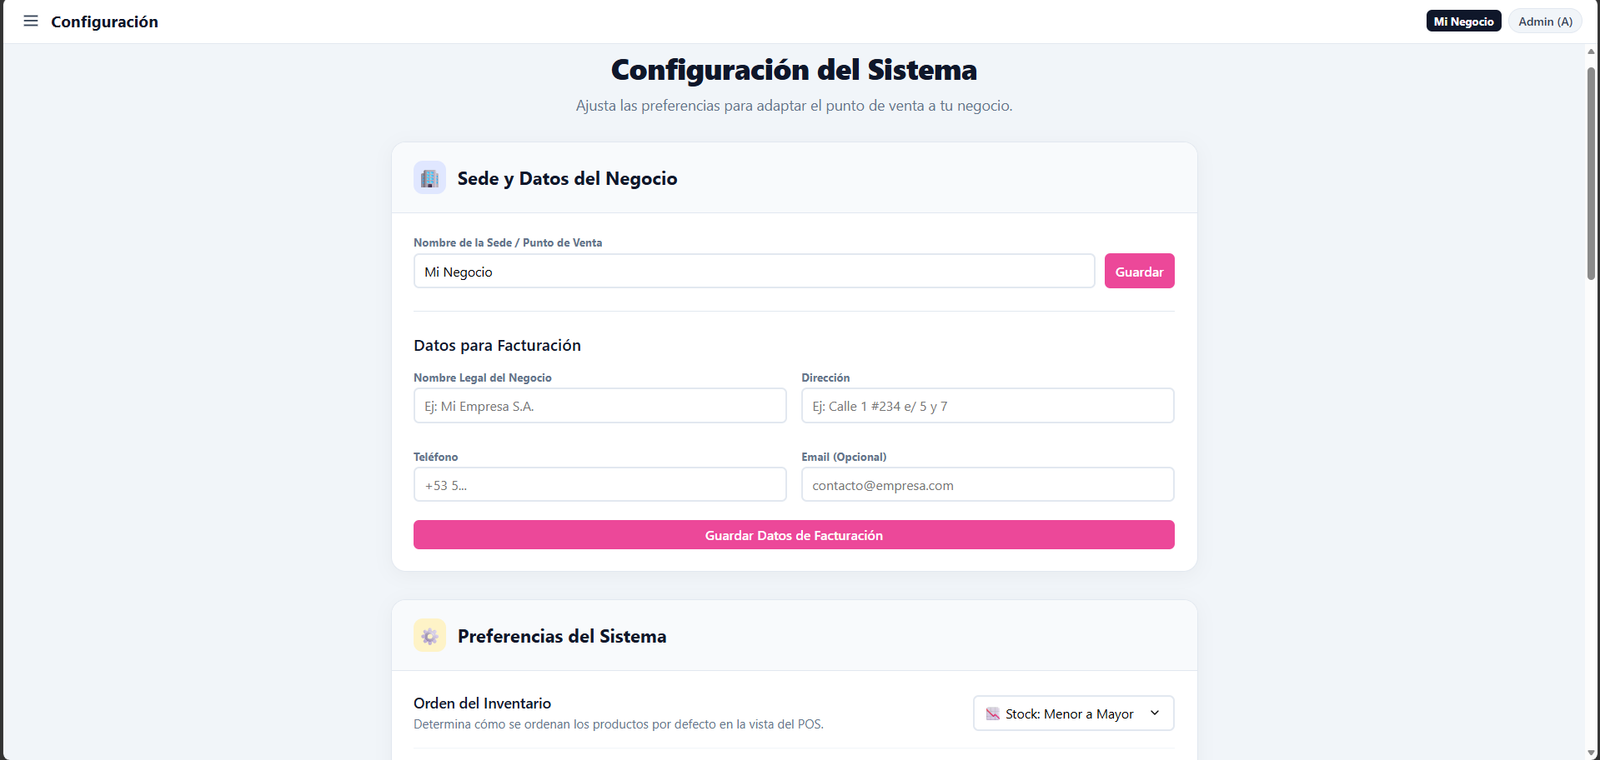This screenshot has height=760, width=1600.
Task: Click the gear icon beside Preferencias del Sistema
Action: click(430, 636)
